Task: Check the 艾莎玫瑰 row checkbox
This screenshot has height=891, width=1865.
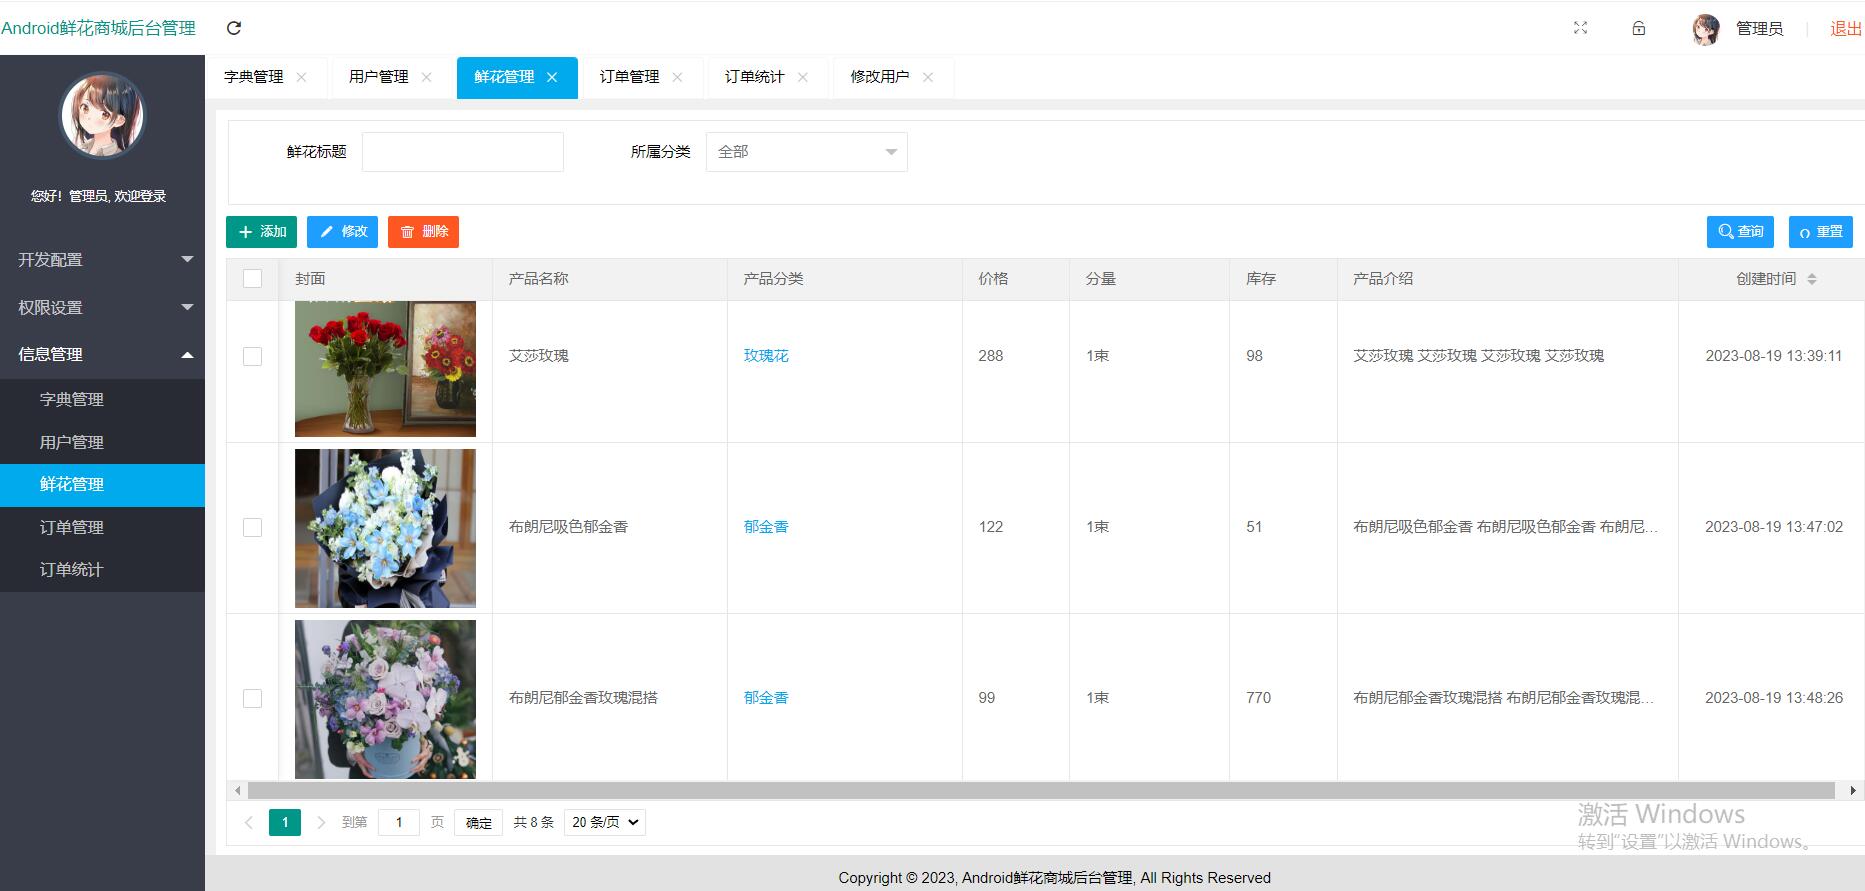Action: point(253,357)
